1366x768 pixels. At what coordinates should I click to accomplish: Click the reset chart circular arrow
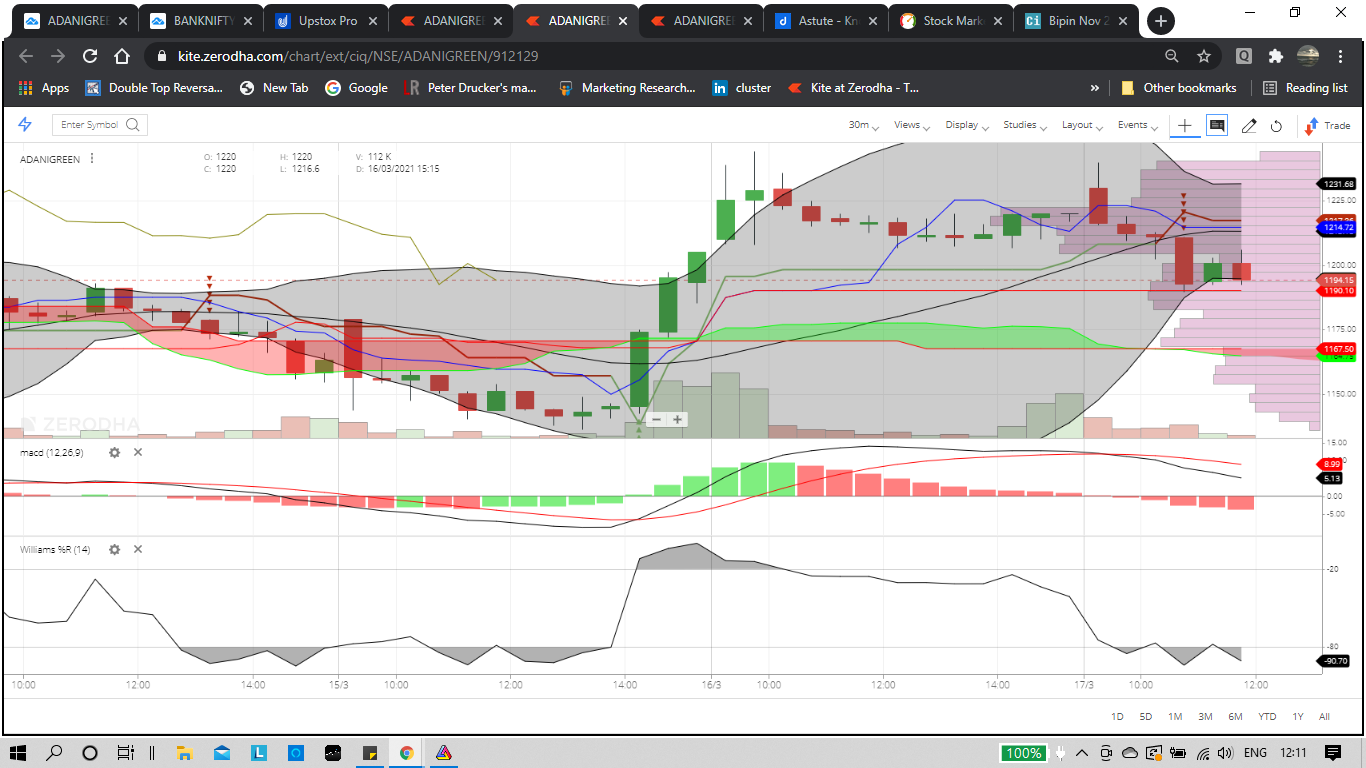click(1277, 126)
